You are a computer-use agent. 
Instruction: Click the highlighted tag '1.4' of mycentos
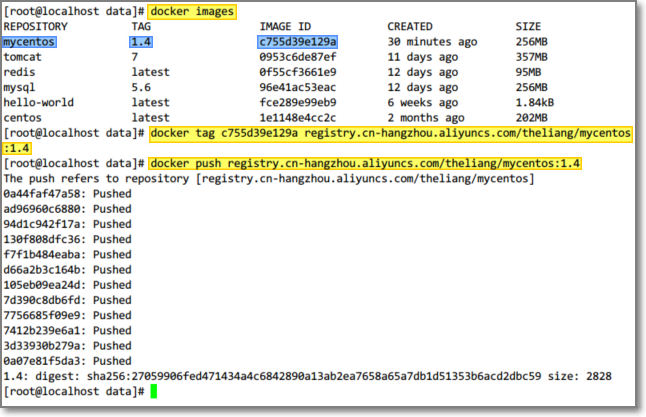[x=141, y=42]
